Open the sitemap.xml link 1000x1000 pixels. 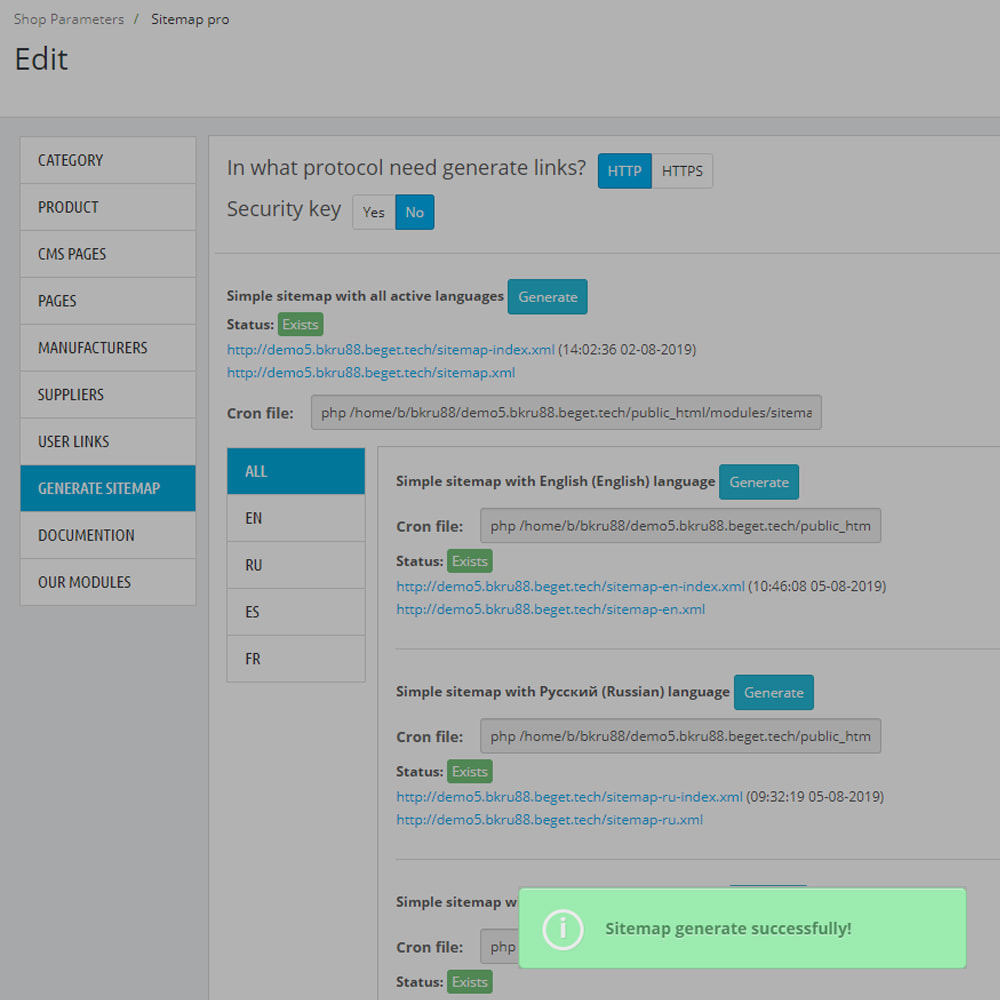[371, 372]
